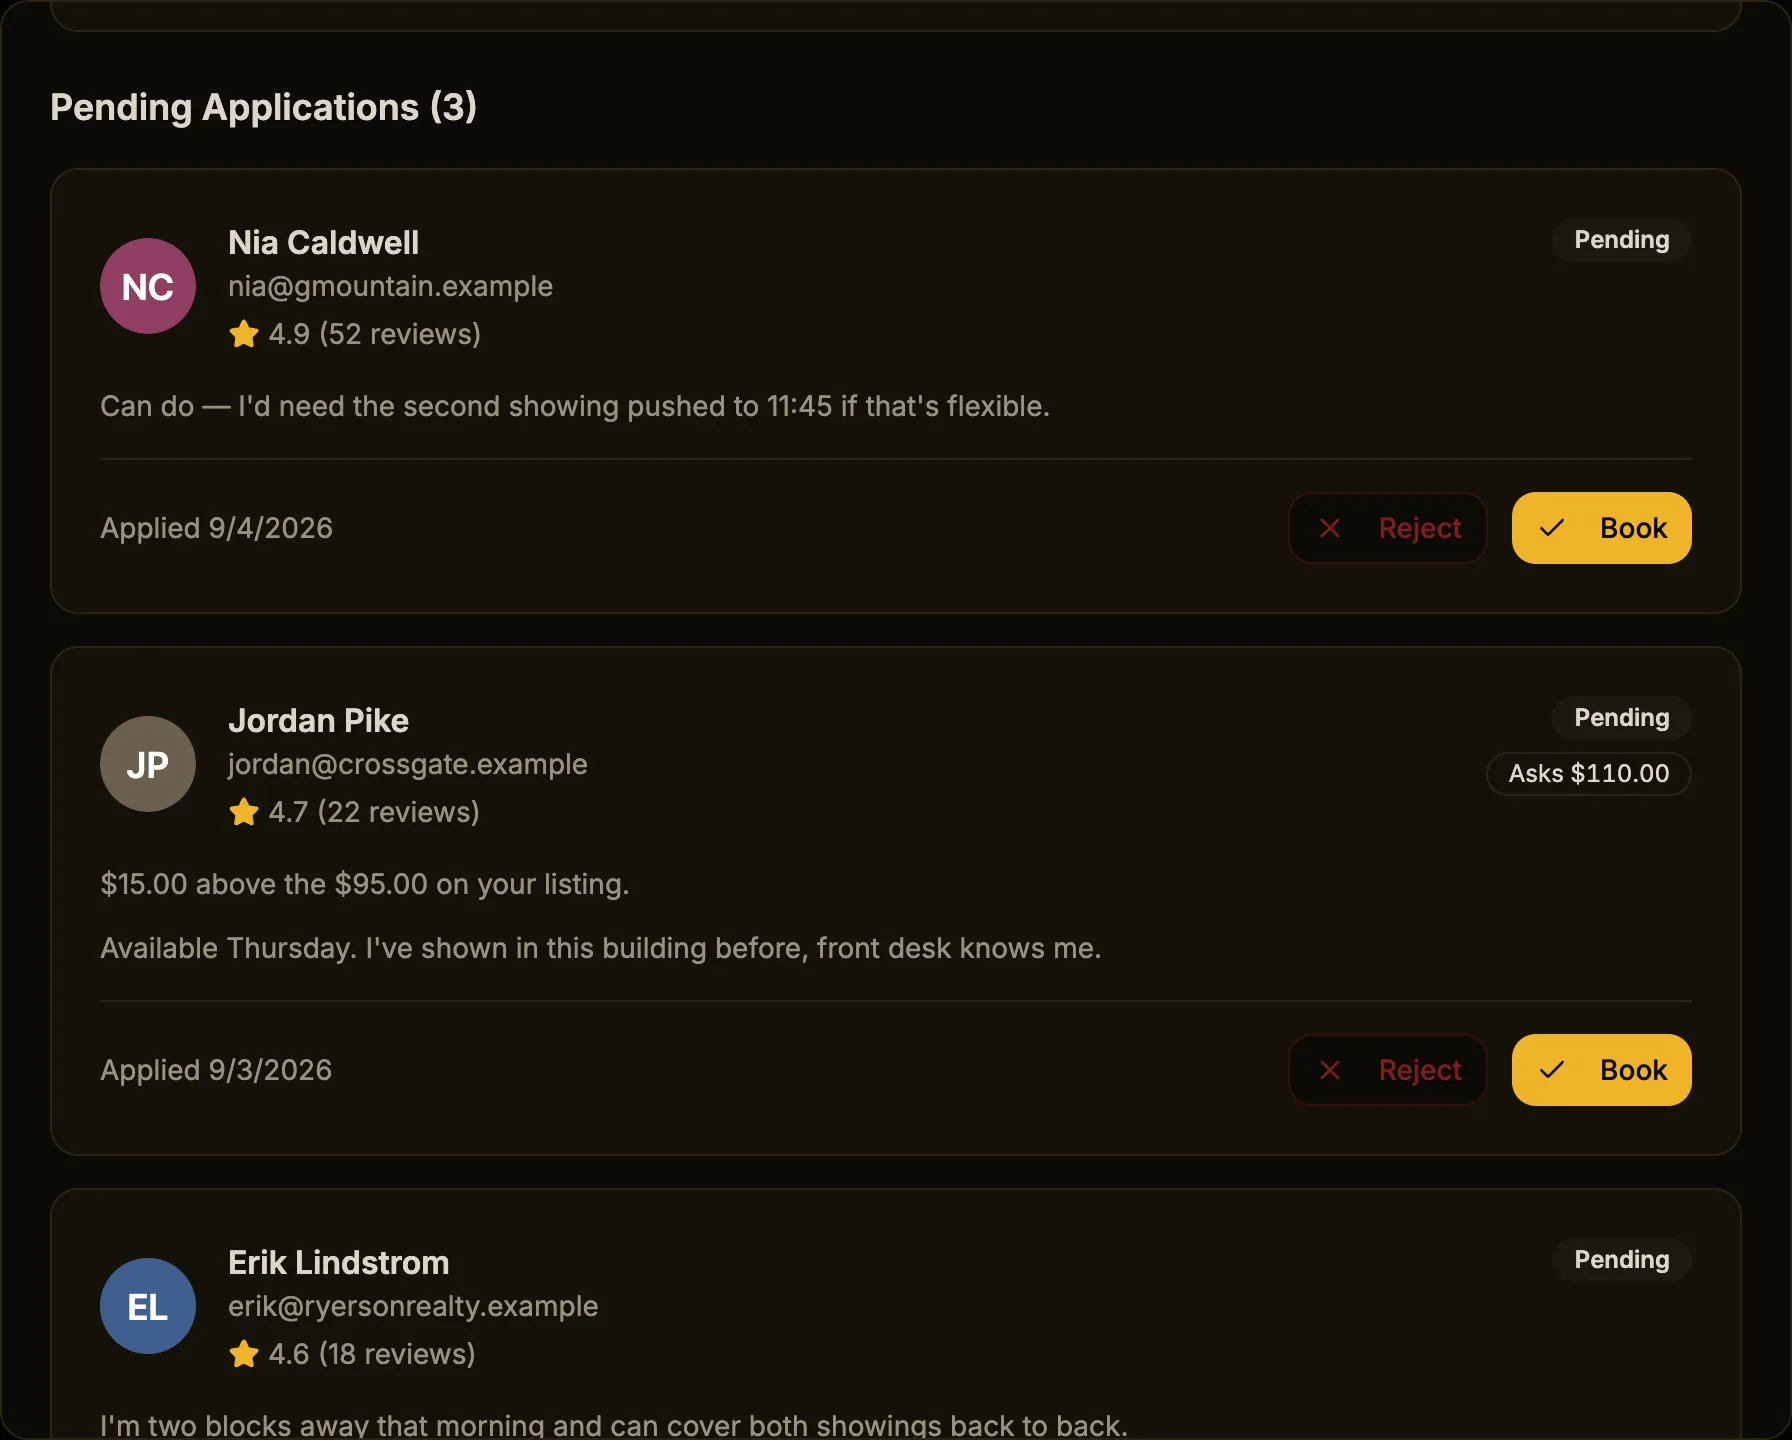Click Jordan Pike's JP avatar

point(148,764)
